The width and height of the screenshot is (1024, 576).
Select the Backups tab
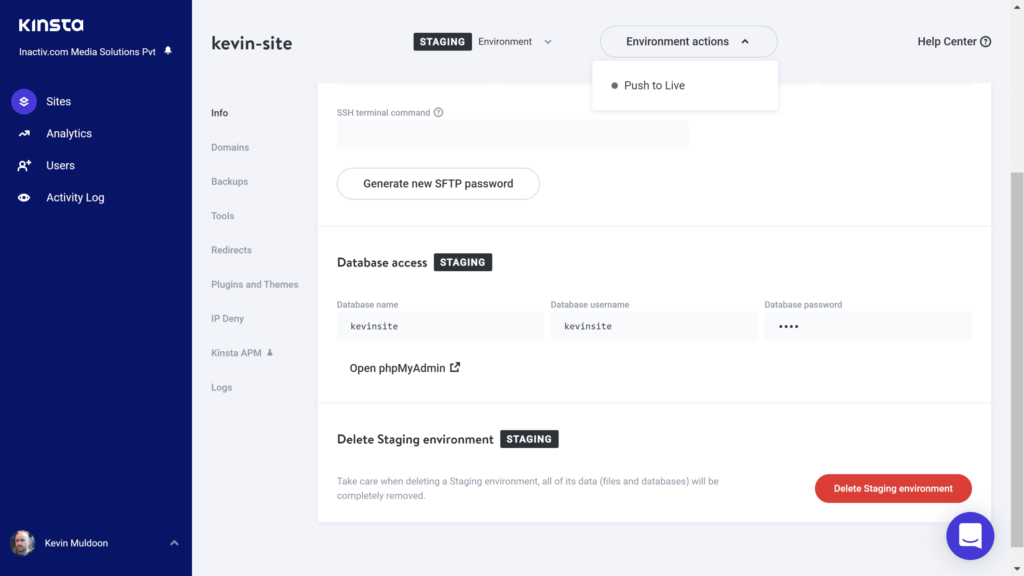tap(229, 182)
